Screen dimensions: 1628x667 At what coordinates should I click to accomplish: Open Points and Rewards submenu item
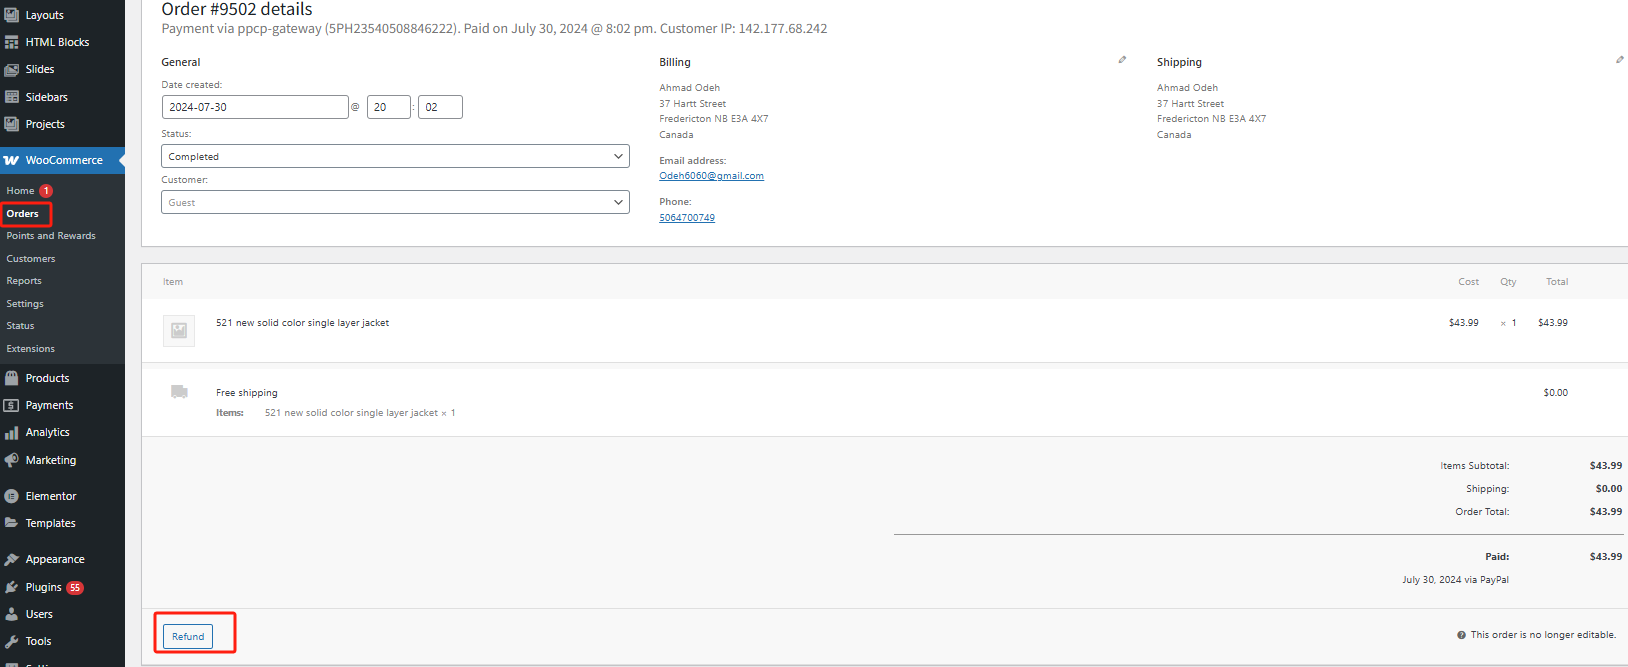click(51, 236)
